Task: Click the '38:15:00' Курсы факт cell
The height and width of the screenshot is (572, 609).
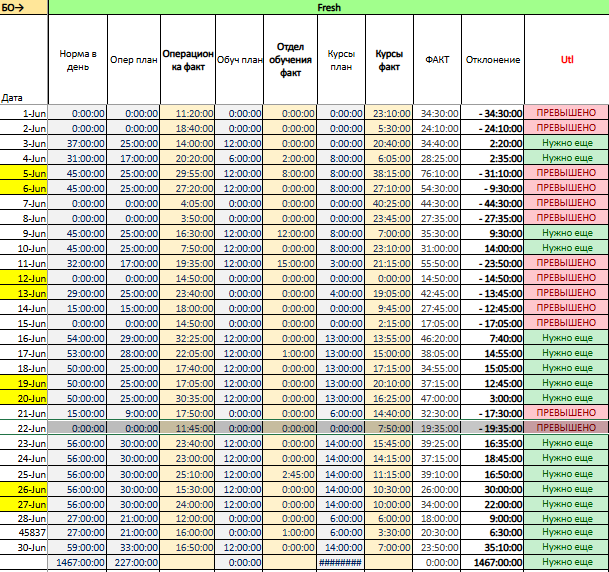Action: [x=389, y=173]
